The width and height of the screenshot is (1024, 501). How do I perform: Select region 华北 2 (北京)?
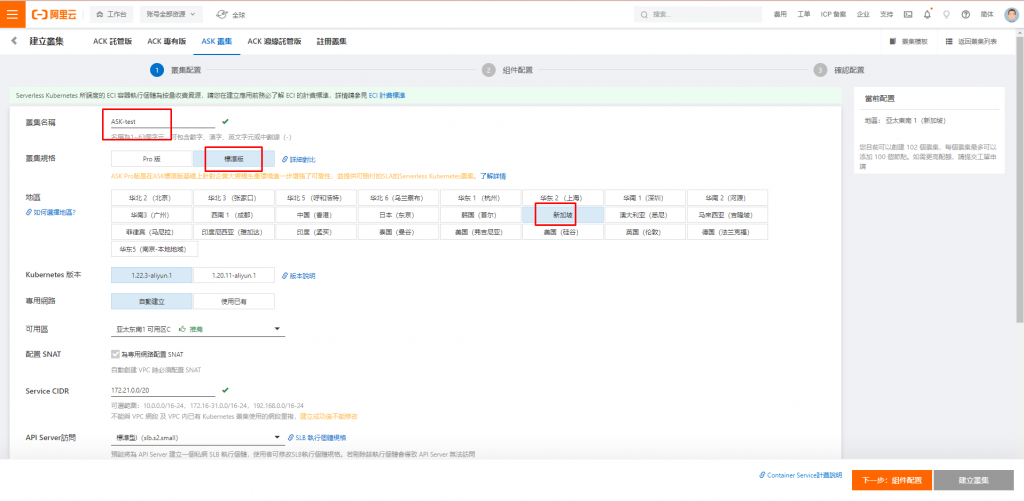[152, 197]
